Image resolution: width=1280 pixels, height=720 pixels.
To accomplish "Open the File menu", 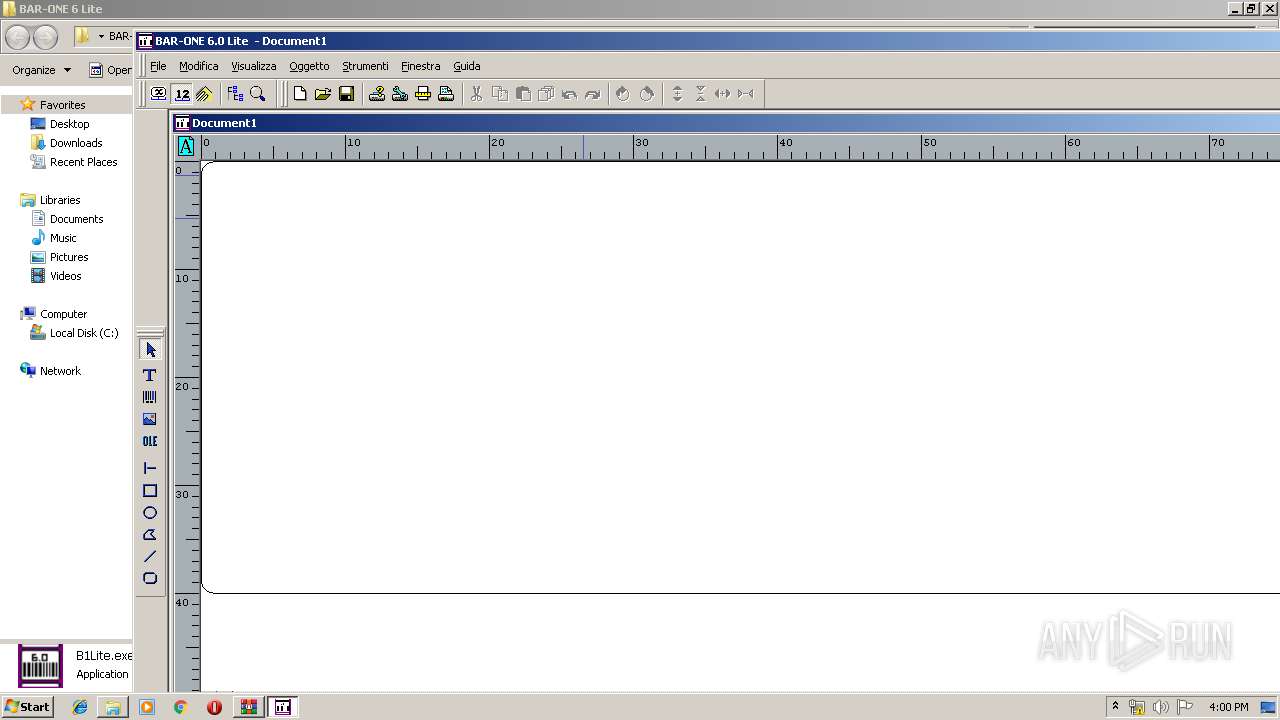I will pos(158,66).
